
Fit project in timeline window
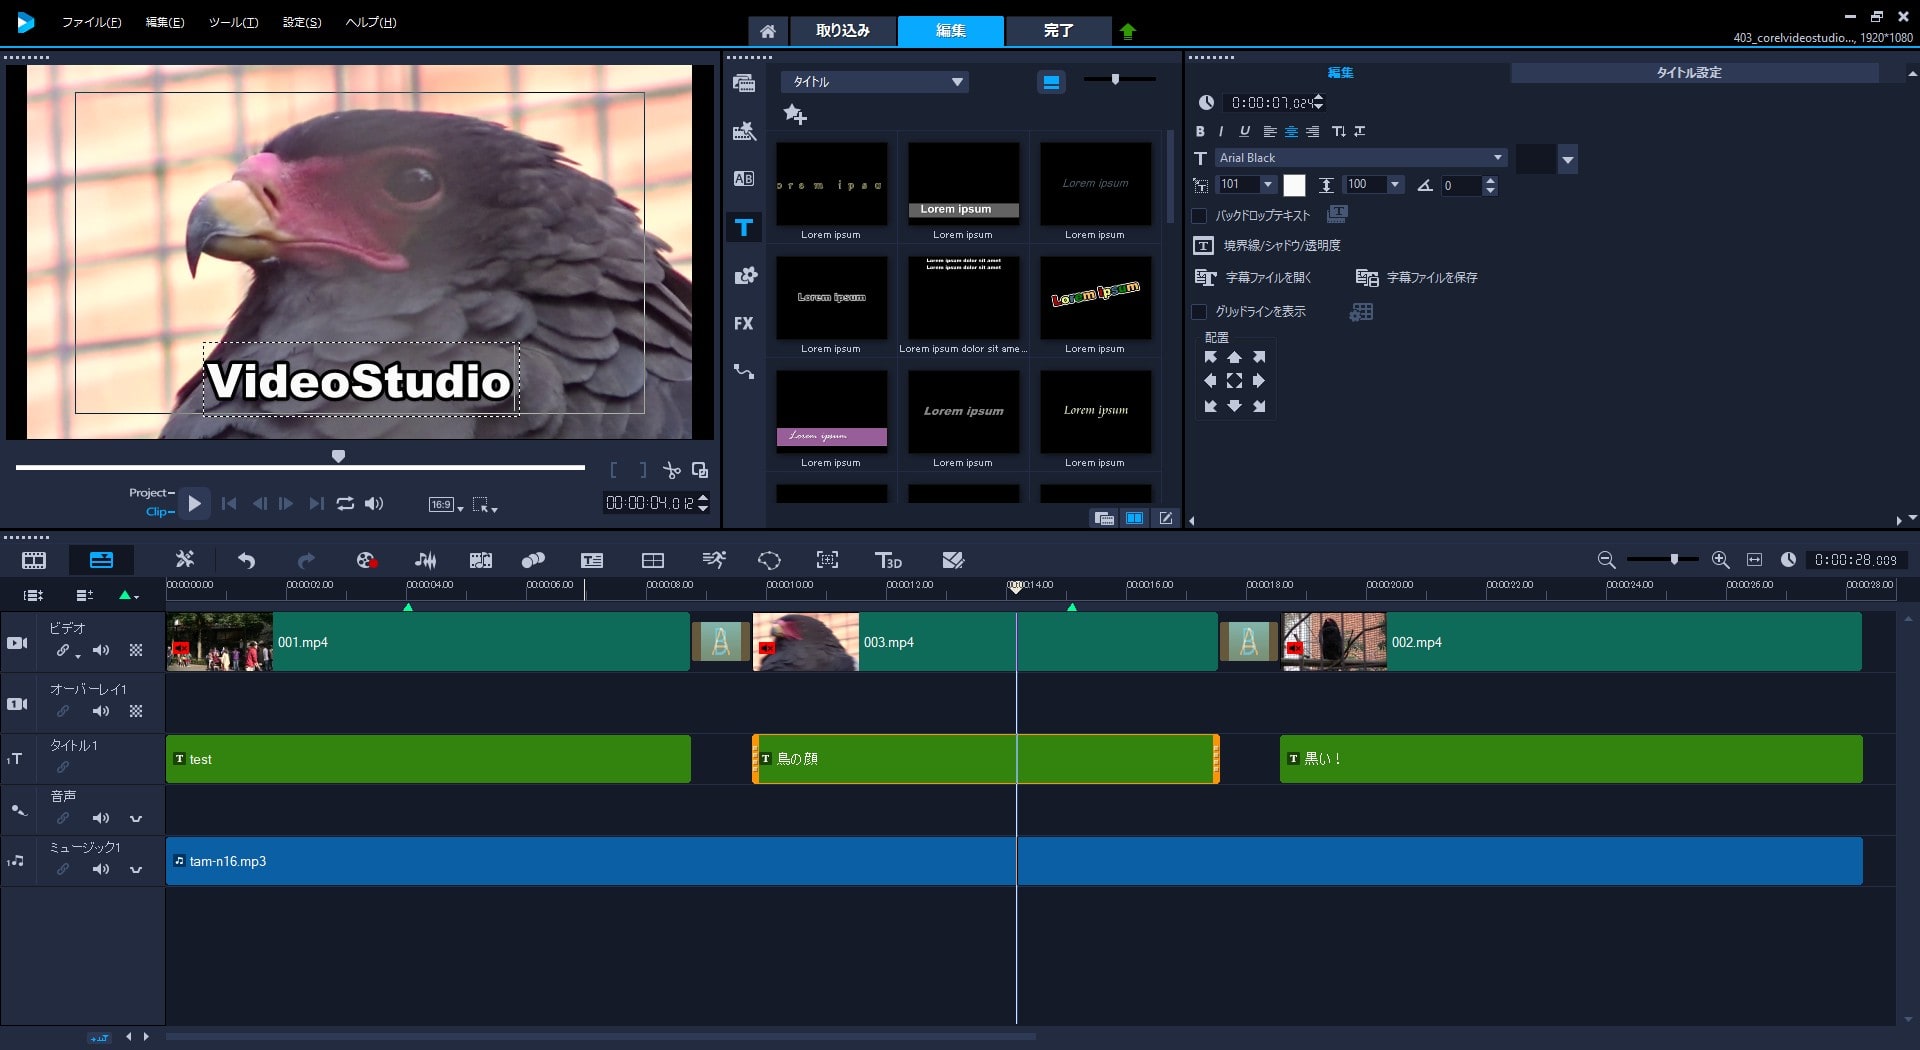[1754, 560]
